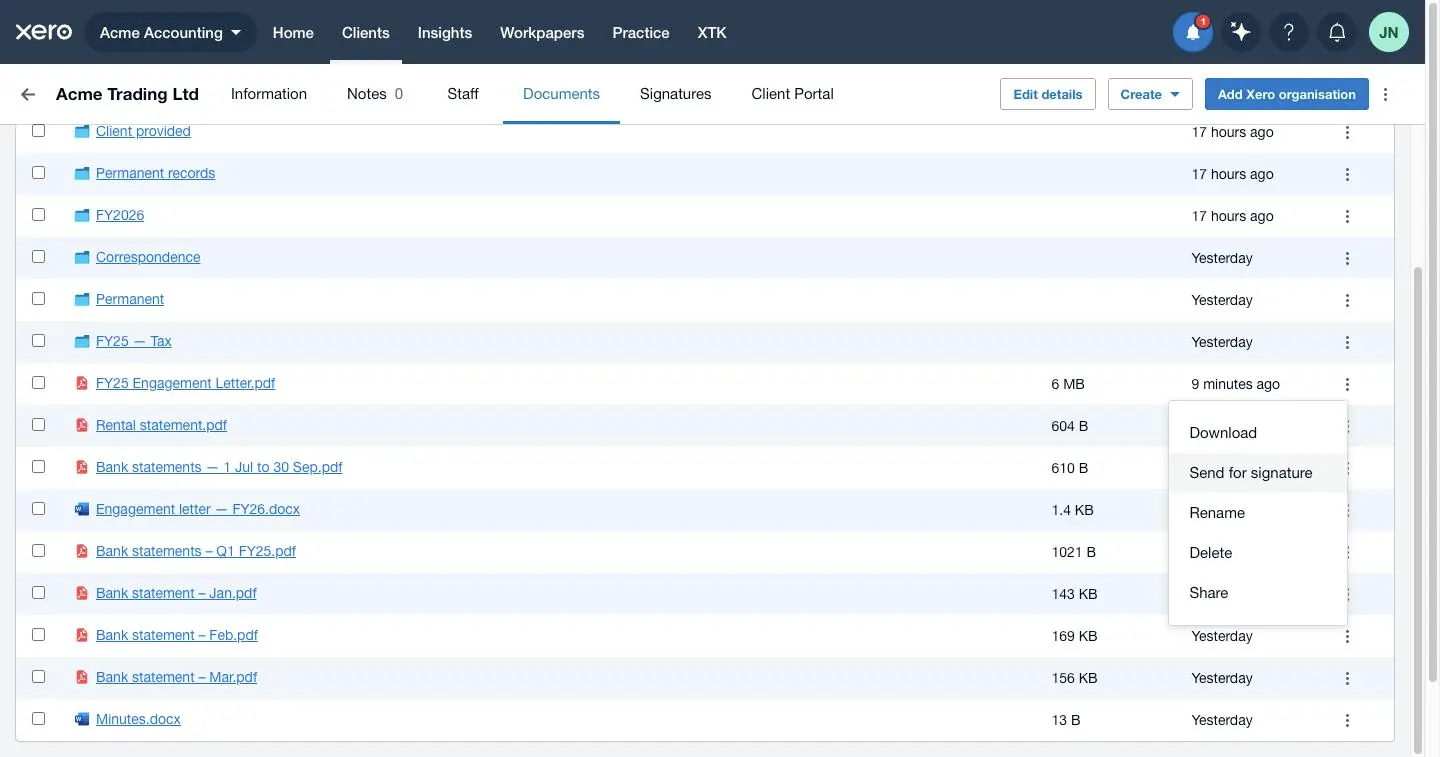Screen dimensions: 1440x757
Task: Click the Edit details button
Action: [1048, 94]
